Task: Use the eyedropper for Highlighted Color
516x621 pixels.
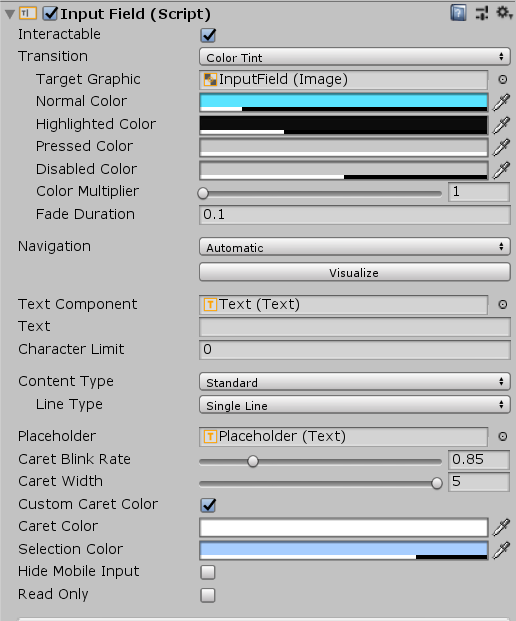Action: tap(501, 125)
